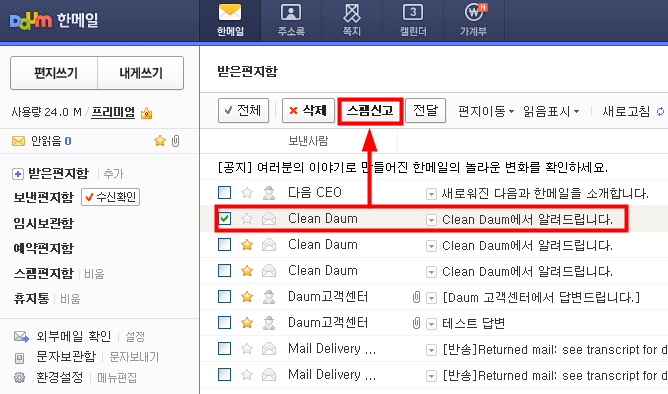Click attachment clip on 고객센터에서 답변드립니다 mail
The height and width of the screenshot is (394, 668).
pyautogui.click(x=416, y=298)
